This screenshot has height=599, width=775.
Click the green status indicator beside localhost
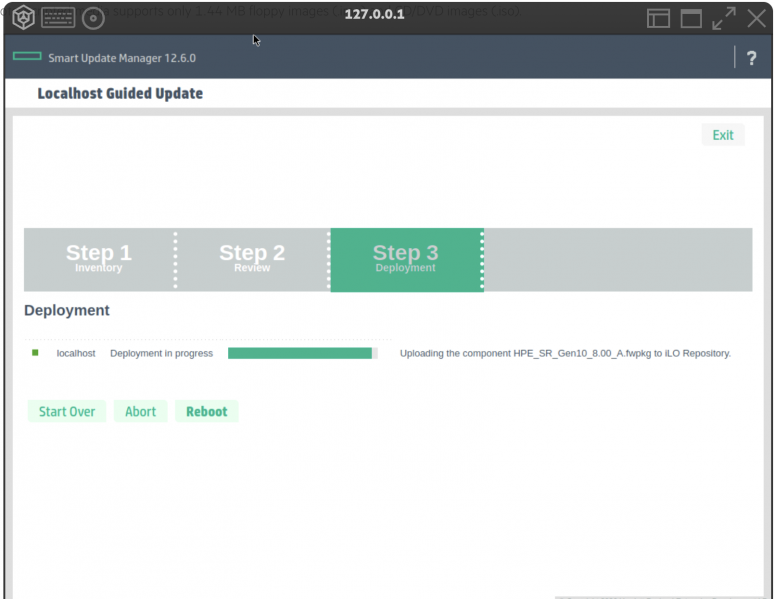tap(35, 353)
